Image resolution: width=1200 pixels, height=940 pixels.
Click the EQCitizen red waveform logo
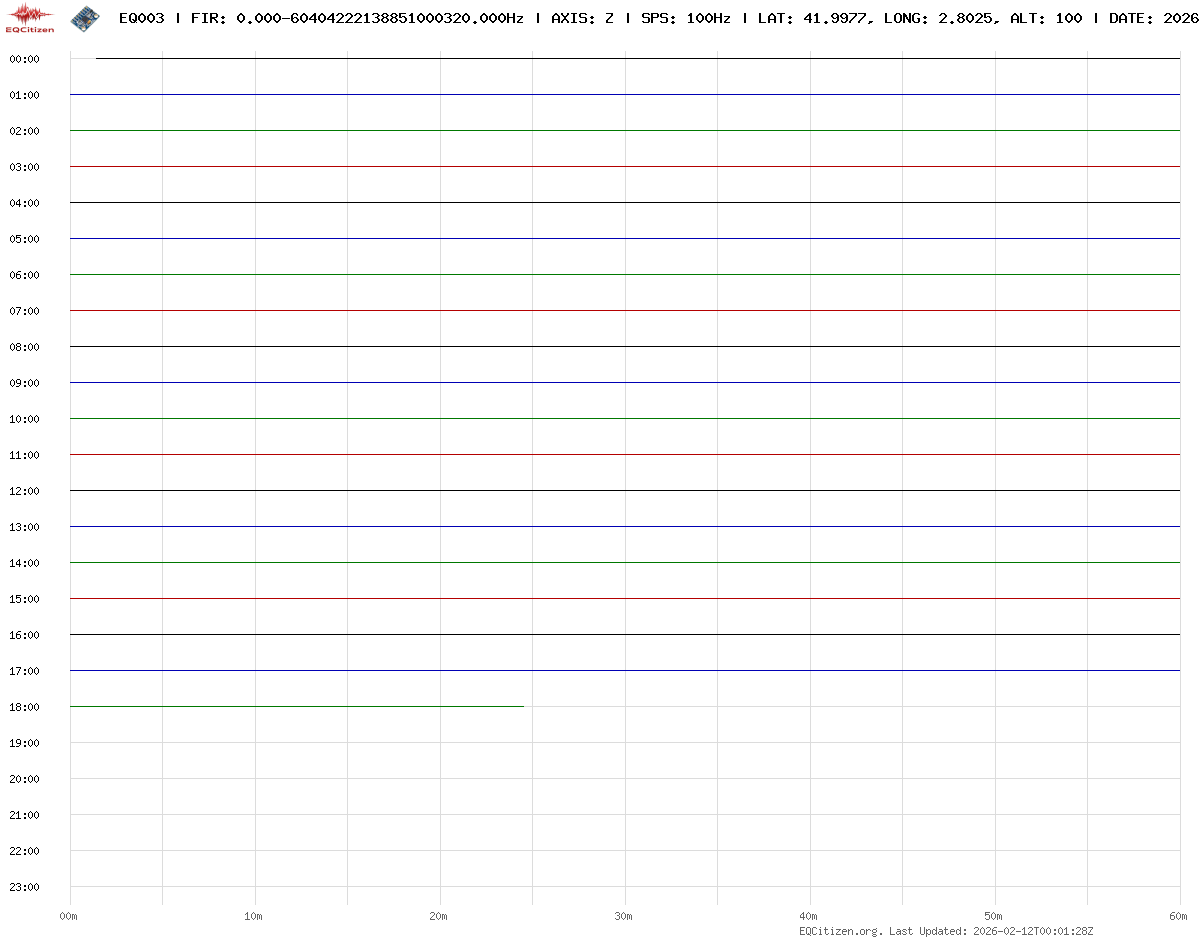click(30, 17)
